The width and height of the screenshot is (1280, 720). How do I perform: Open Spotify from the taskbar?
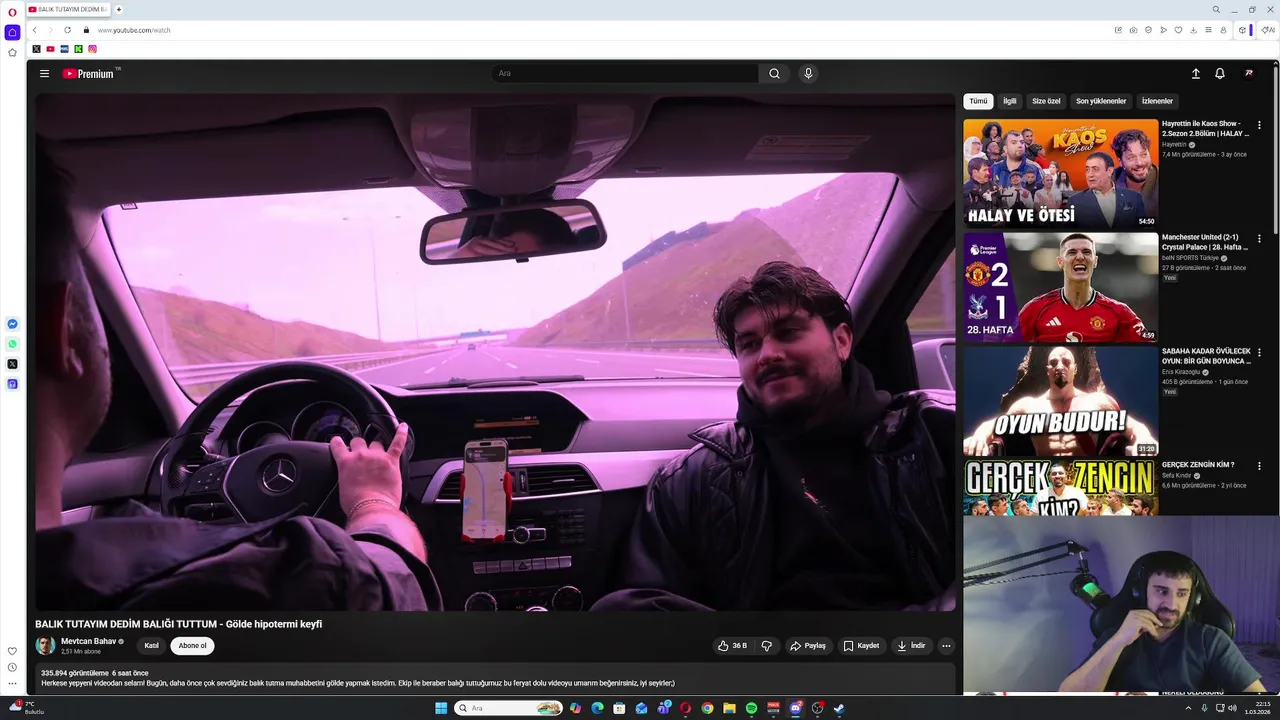tap(751, 708)
